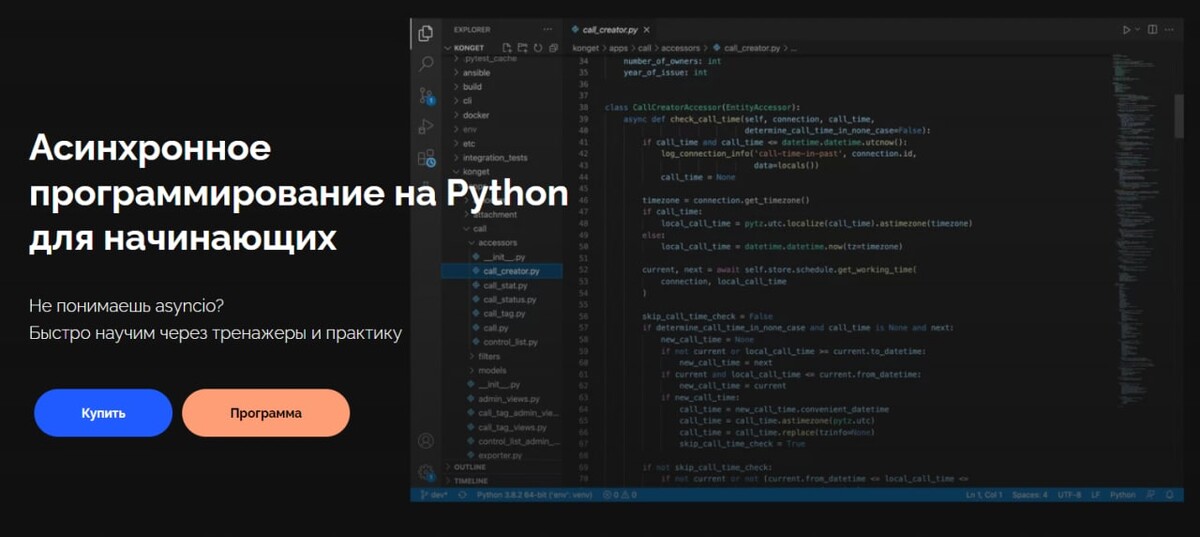Click the notifications bell in status bar
The height and width of the screenshot is (537, 1200).
1168,495
